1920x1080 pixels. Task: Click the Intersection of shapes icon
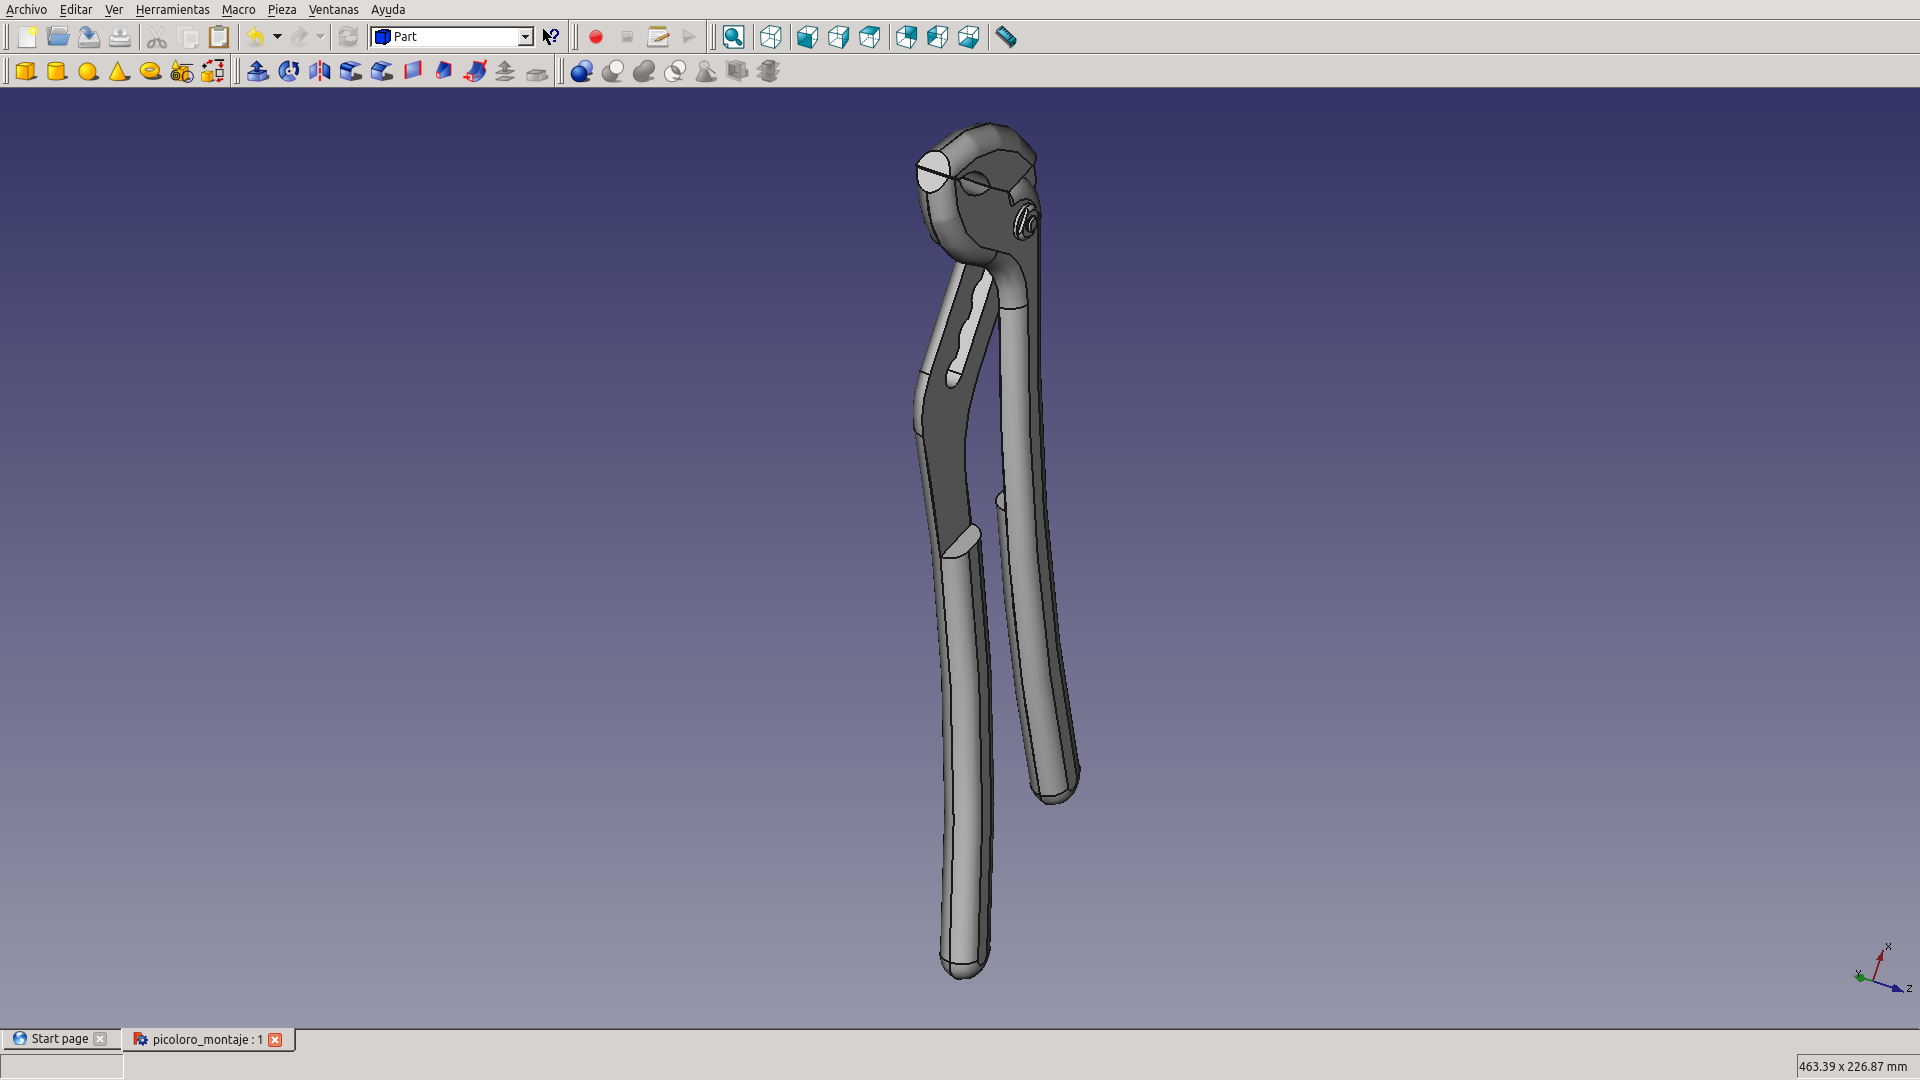pos(675,71)
